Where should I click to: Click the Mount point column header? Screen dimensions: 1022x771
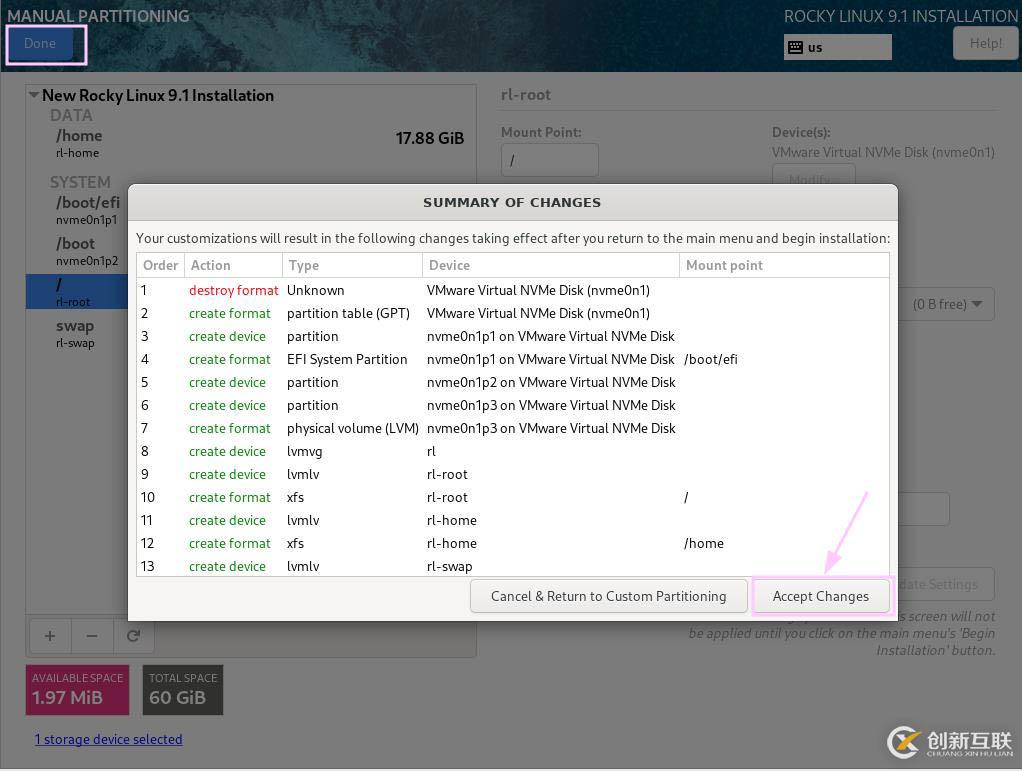point(784,265)
